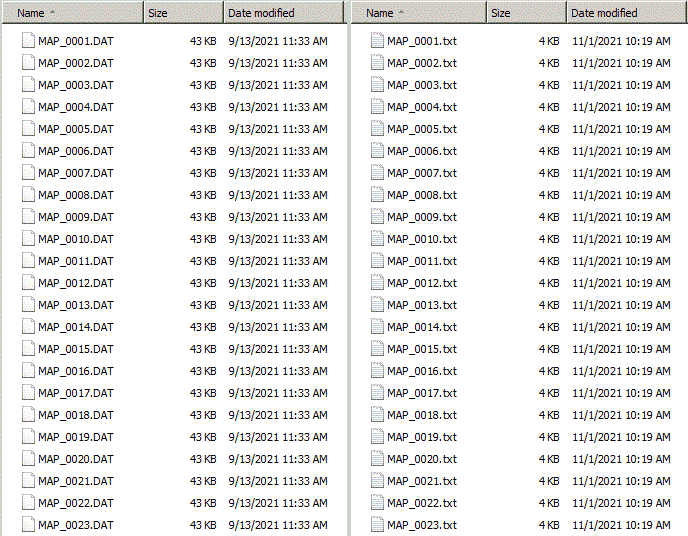Image resolution: width=688 pixels, height=536 pixels.
Task: Click the MAP_0018.txt text file icon
Action: 377,415
